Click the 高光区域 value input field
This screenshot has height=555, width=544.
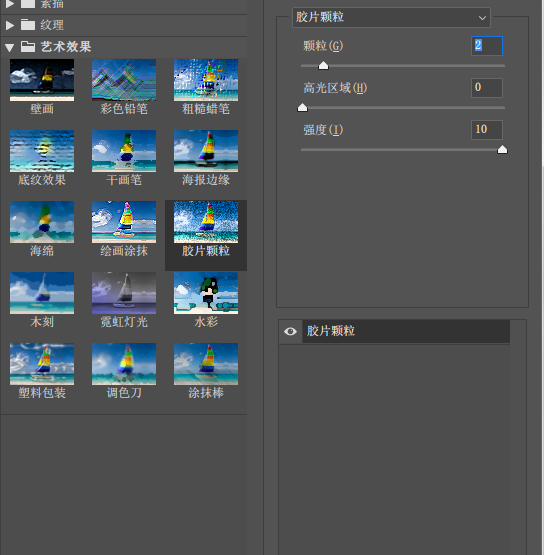[x=487, y=88]
